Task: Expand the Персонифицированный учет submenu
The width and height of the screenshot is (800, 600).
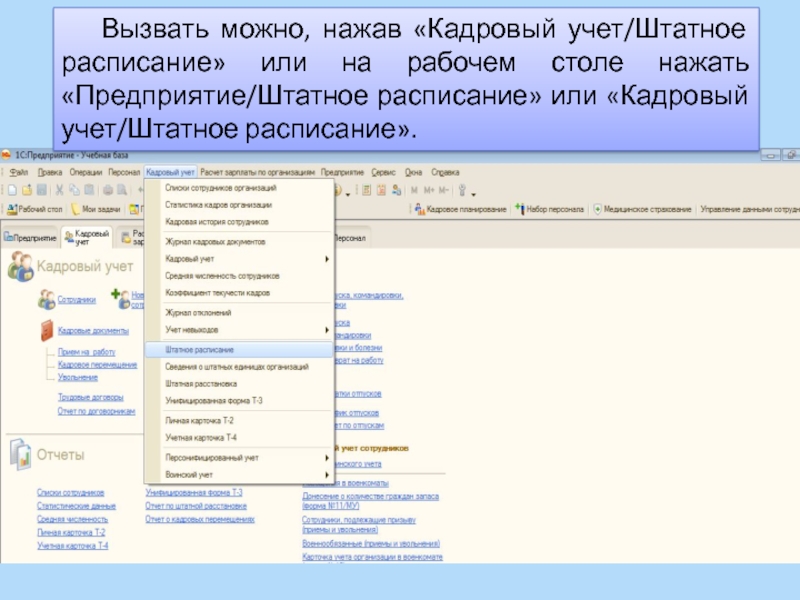Action: click(327, 457)
